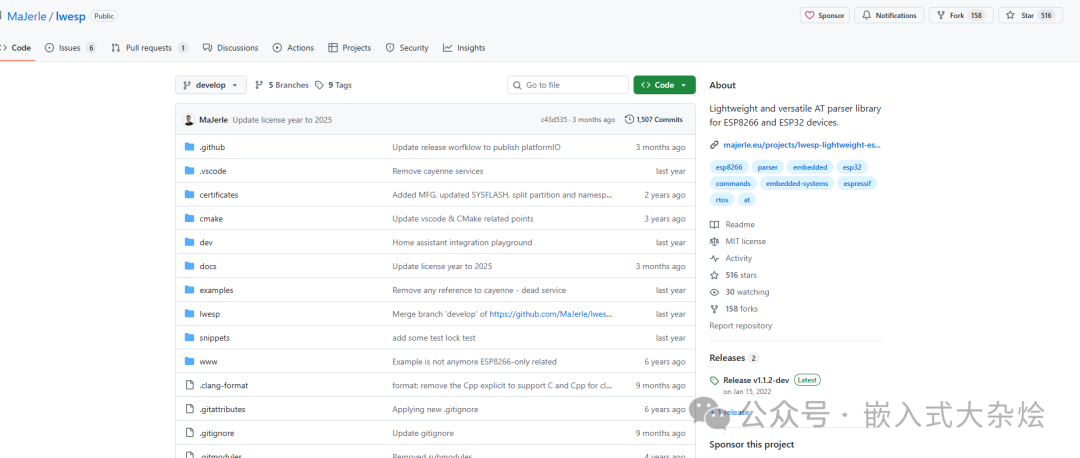Viewport: 1080px width, 458px height.
Task: Click the cmake folder icon
Action: pyautogui.click(x=190, y=218)
